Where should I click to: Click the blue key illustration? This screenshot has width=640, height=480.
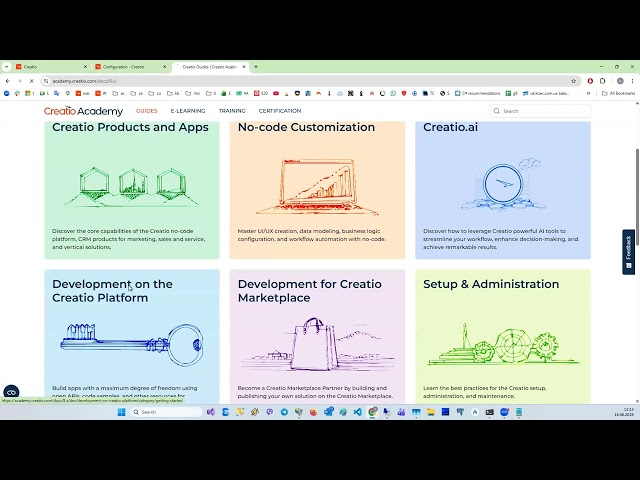[x=132, y=344]
